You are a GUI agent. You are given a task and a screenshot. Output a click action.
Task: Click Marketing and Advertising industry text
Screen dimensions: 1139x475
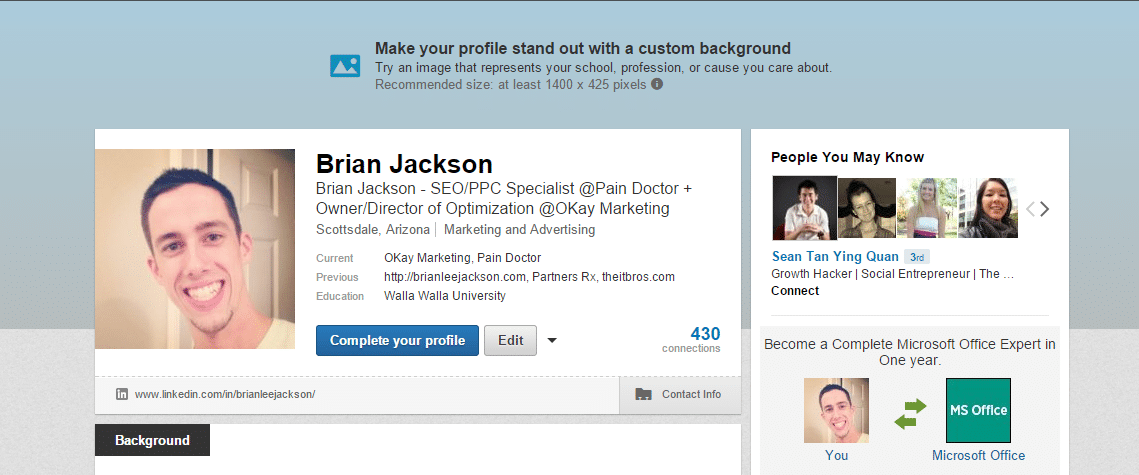[x=519, y=230]
